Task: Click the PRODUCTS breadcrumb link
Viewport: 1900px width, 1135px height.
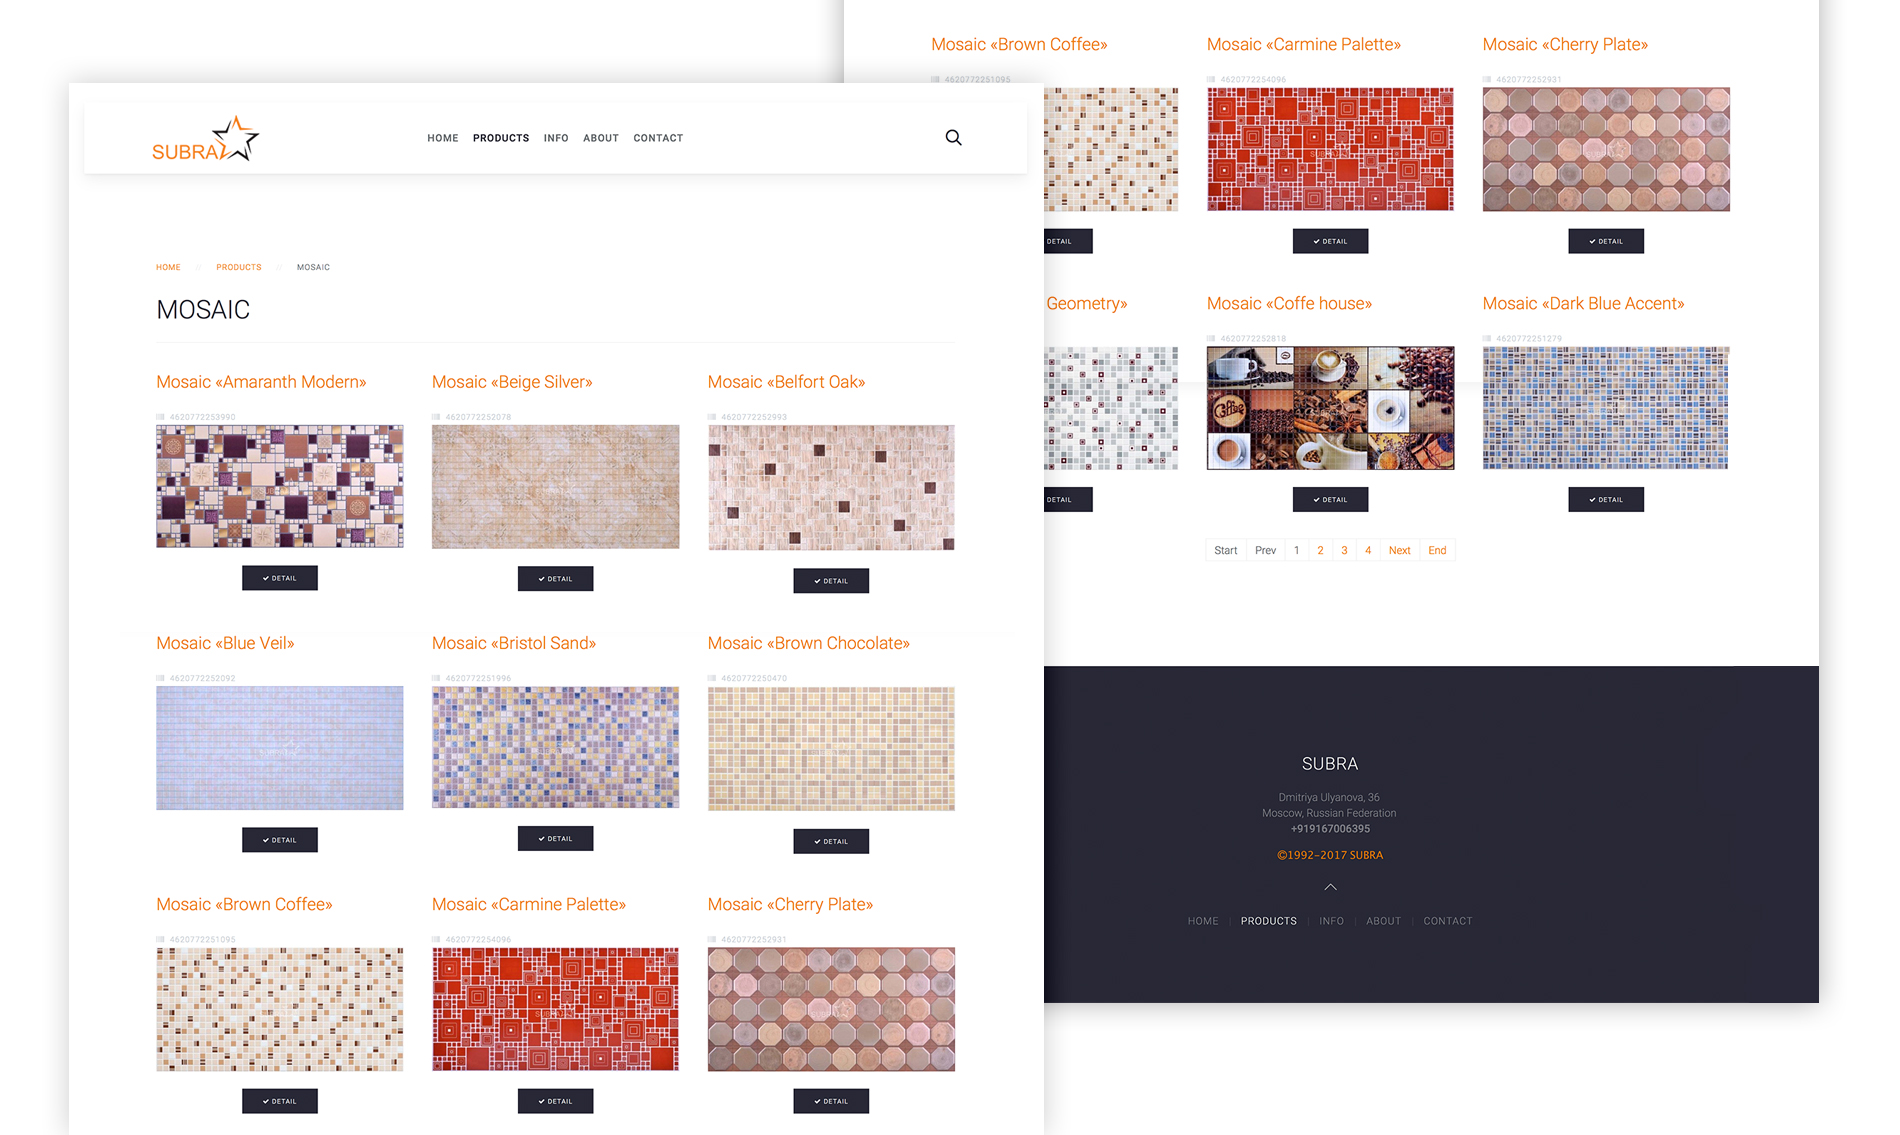Action: (x=238, y=267)
